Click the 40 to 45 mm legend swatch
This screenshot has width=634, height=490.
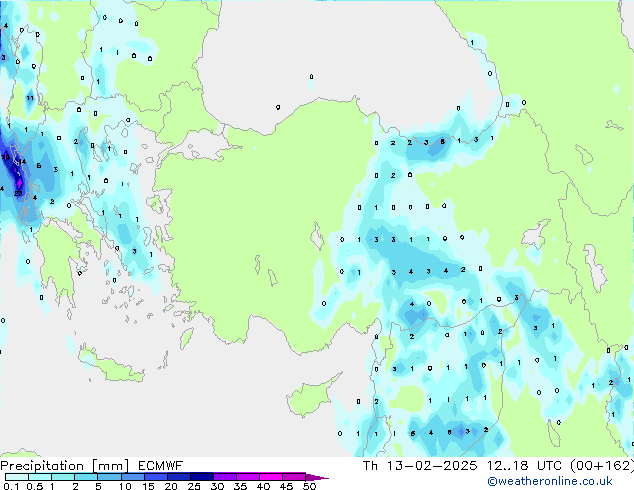click(x=271, y=477)
